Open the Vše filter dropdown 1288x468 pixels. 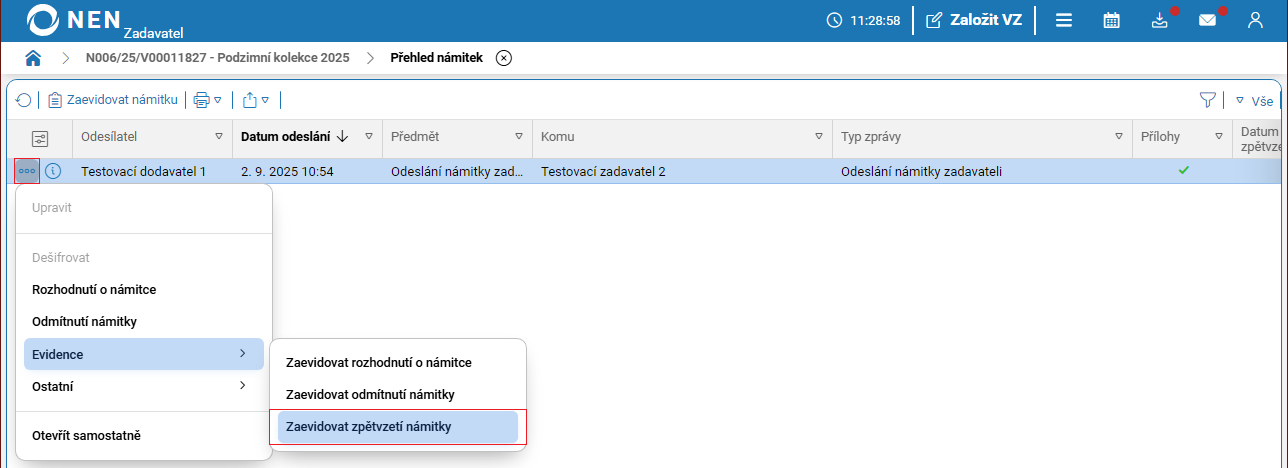[1255, 101]
